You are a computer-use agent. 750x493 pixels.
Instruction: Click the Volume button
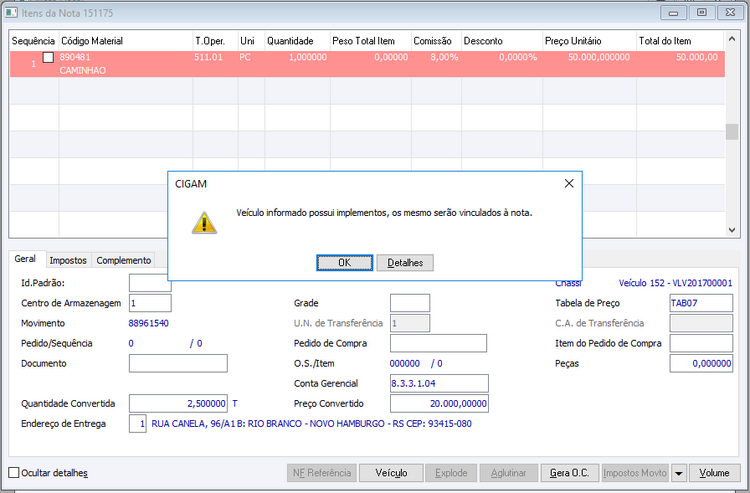714,472
